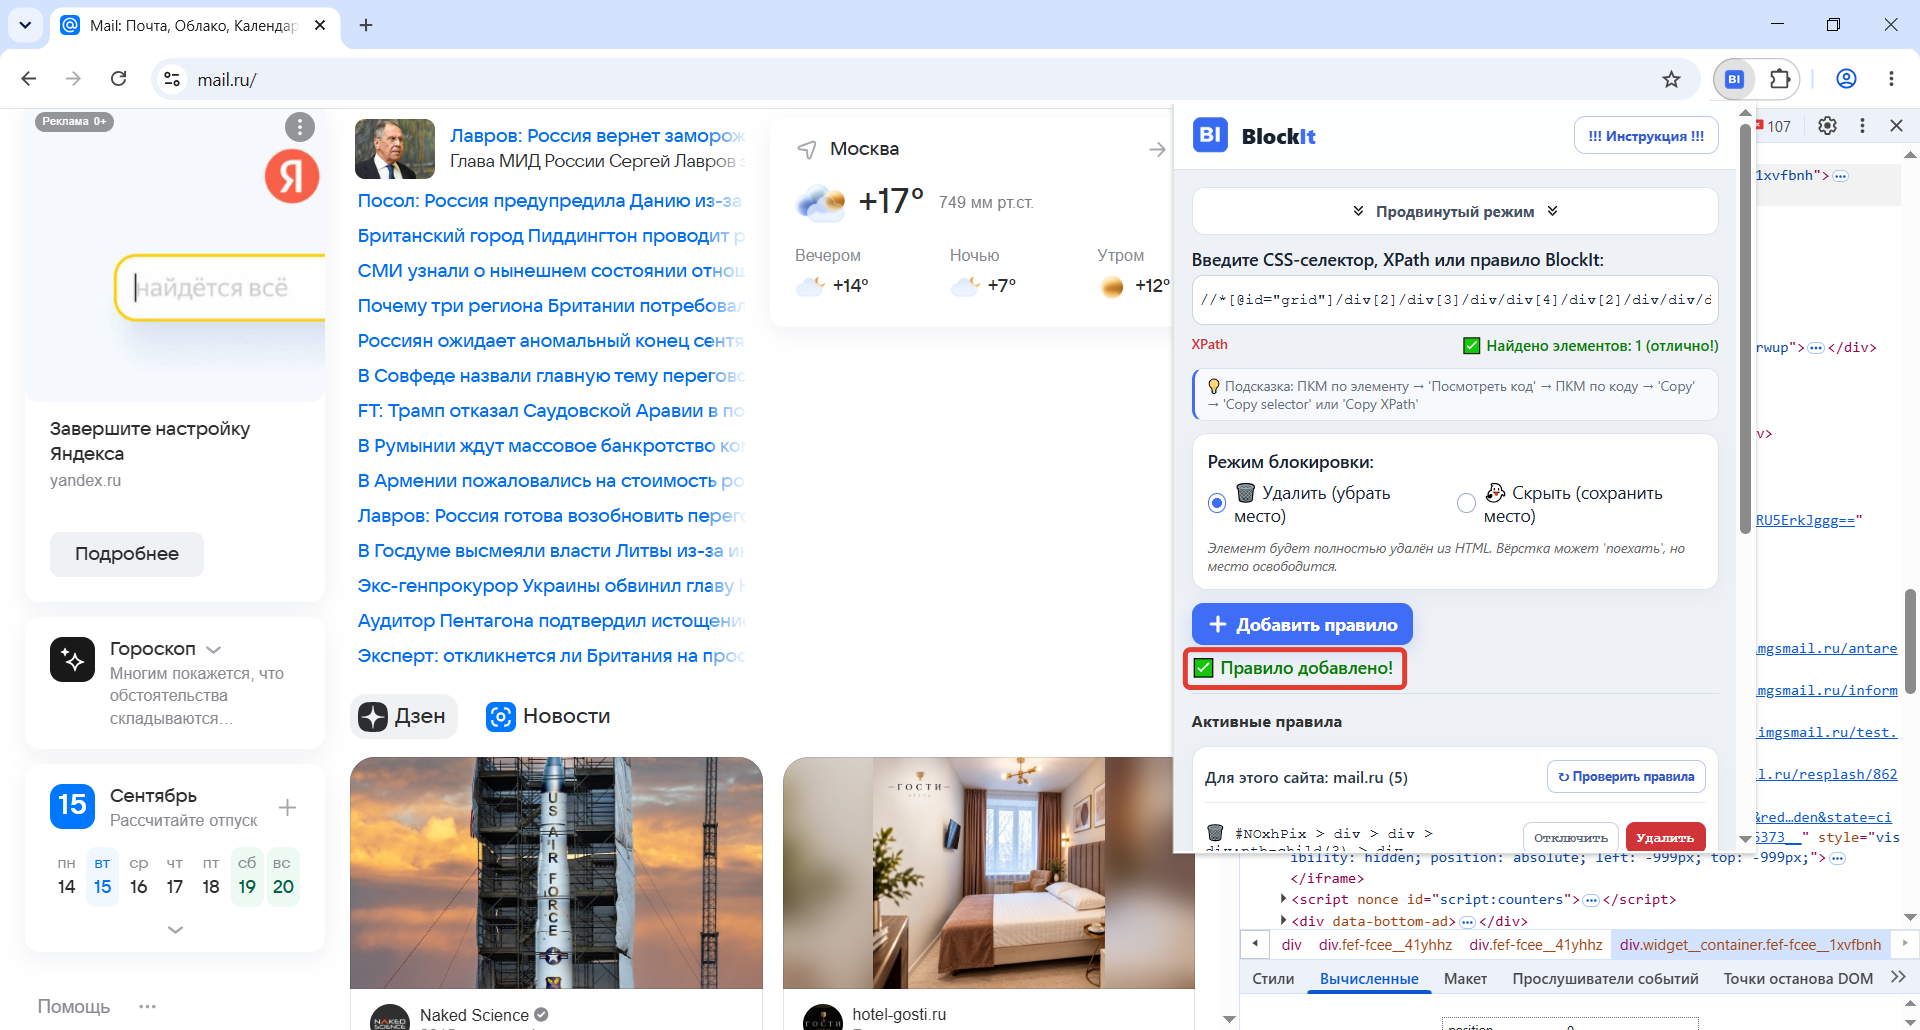The height and width of the screenshot is (1030, 1920).
Task: Click the BlockIt extension icon in toolbar
Action: tap(1735, 79)
